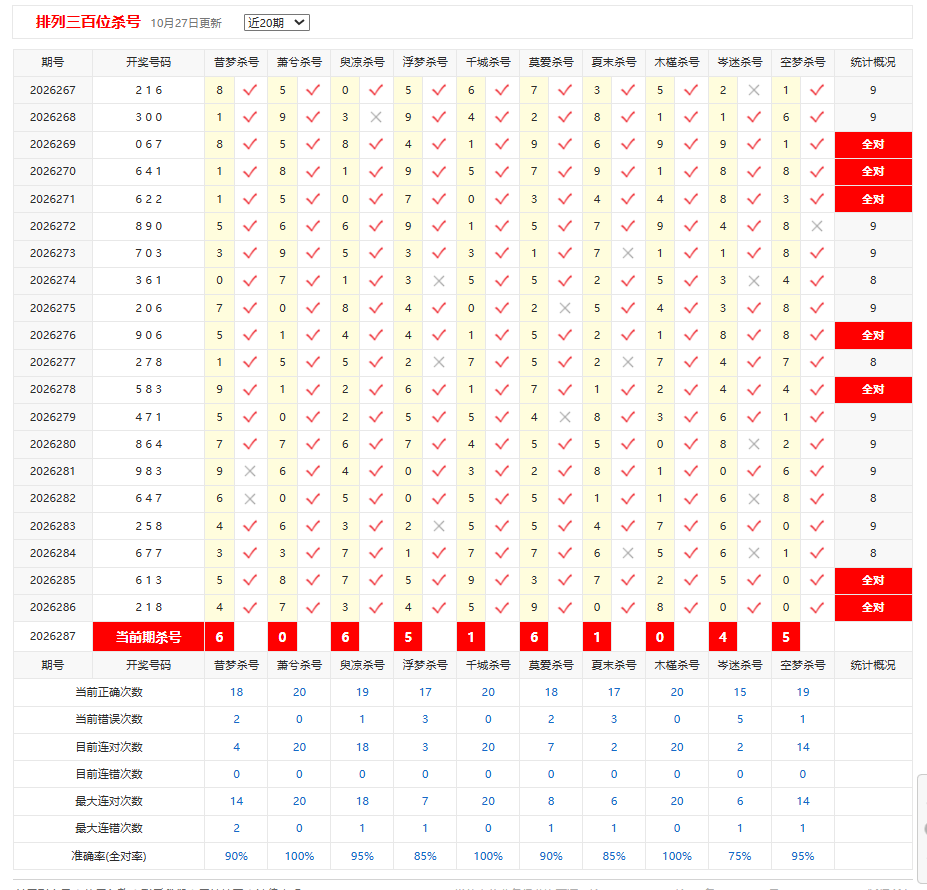The image size is (927, 890).
Task: Click the 目前连错次数 row label
Action: coord(109,774)
